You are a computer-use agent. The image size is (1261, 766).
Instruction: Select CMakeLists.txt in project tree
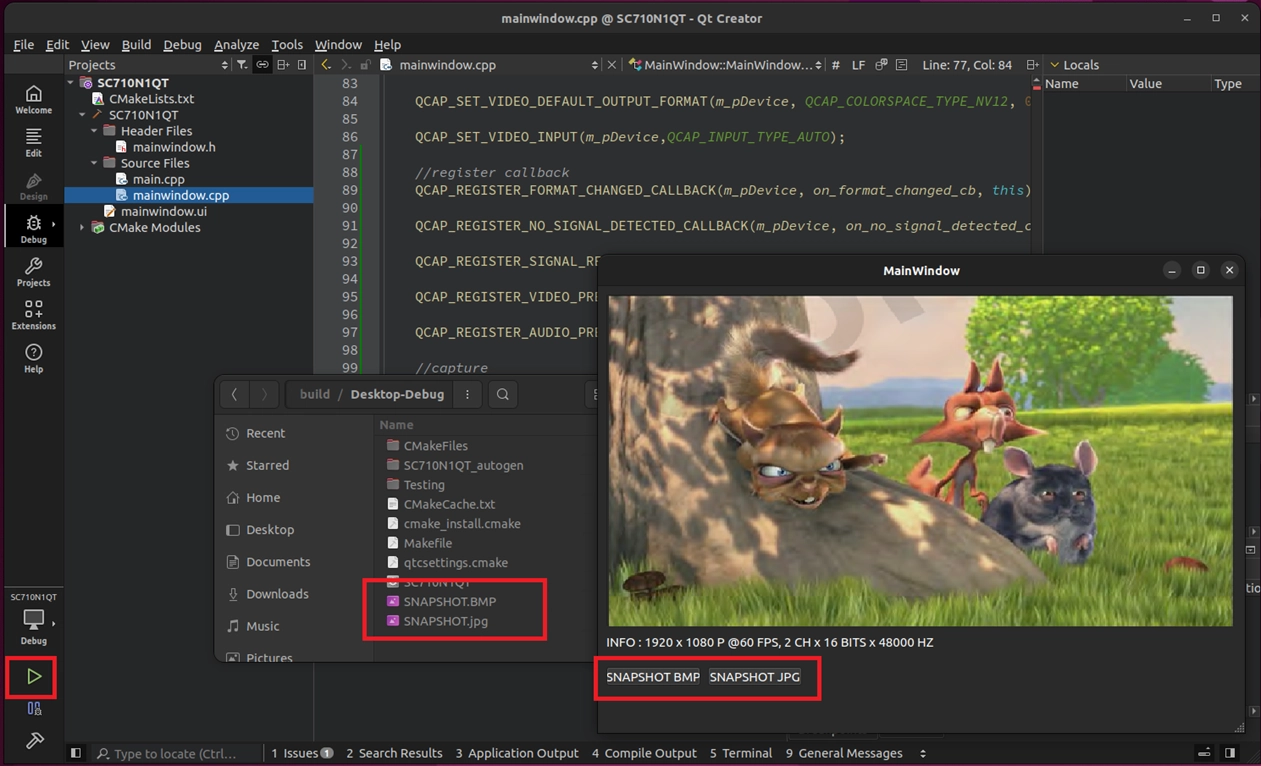coord(151,99)
